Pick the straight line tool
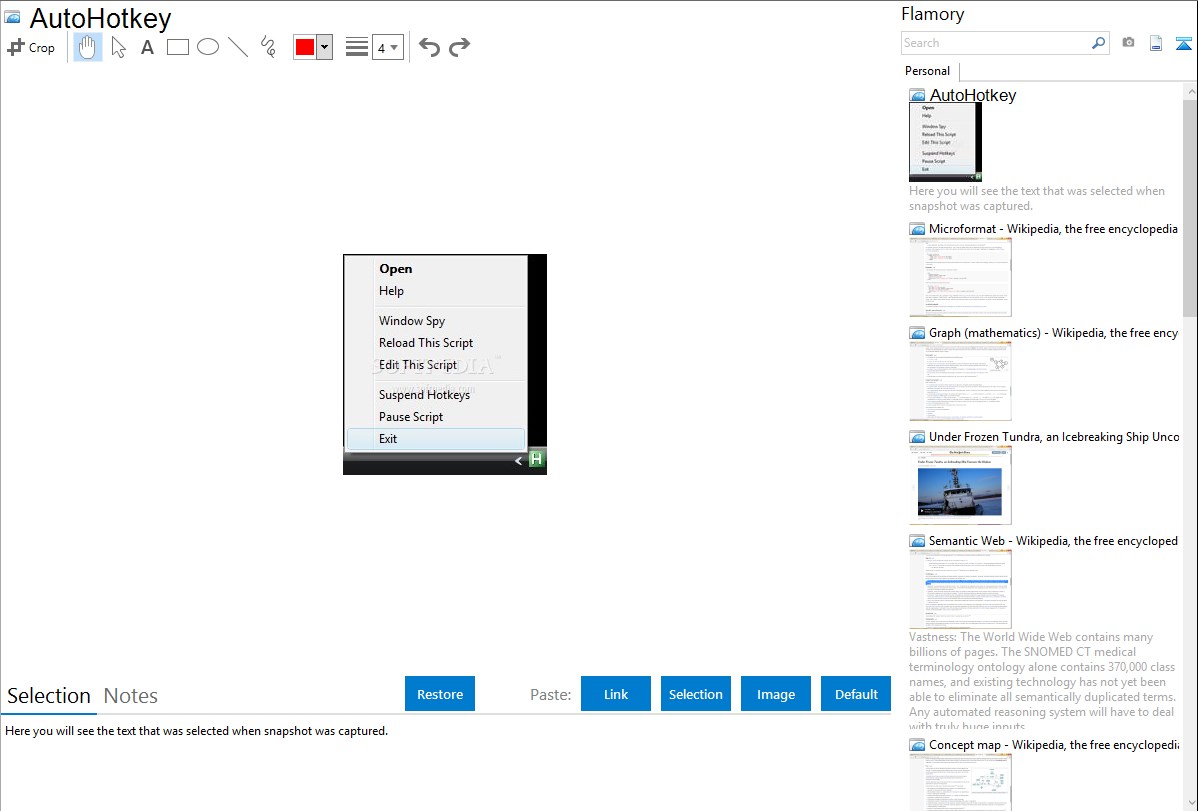Screen dimensions: 1198x811 click(x=238, y=47)
